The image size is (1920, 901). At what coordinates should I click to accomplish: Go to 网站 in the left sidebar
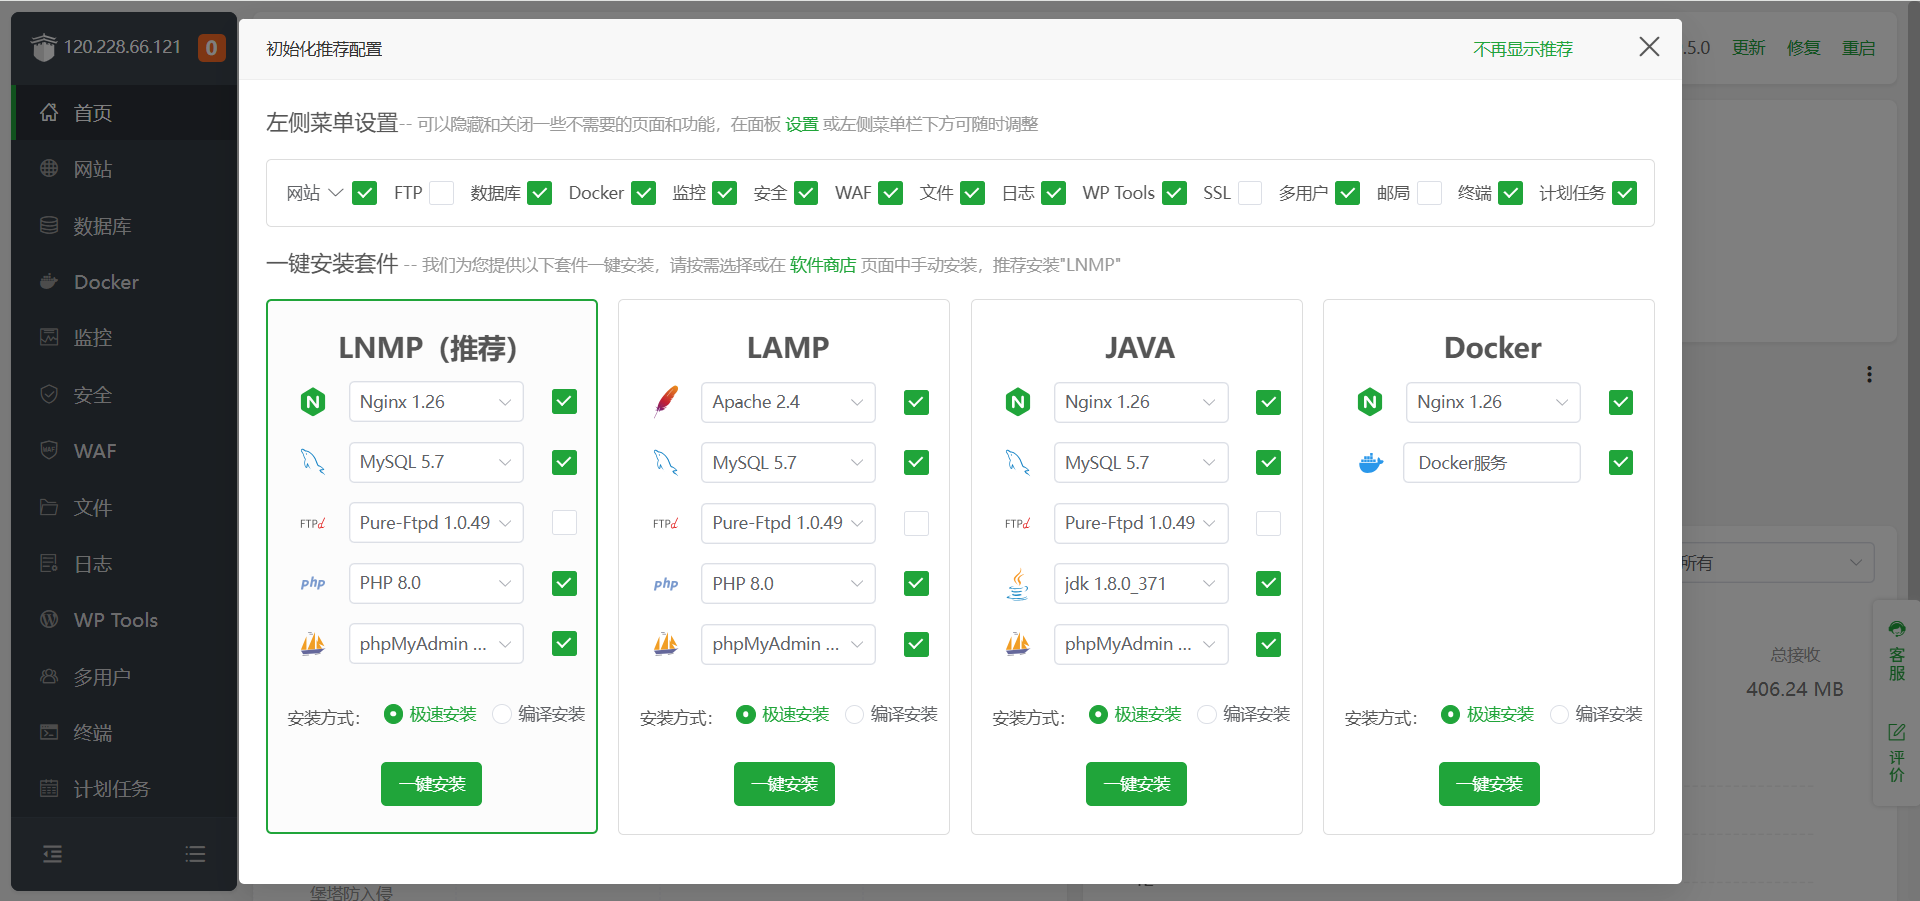(x=125, y=169)
